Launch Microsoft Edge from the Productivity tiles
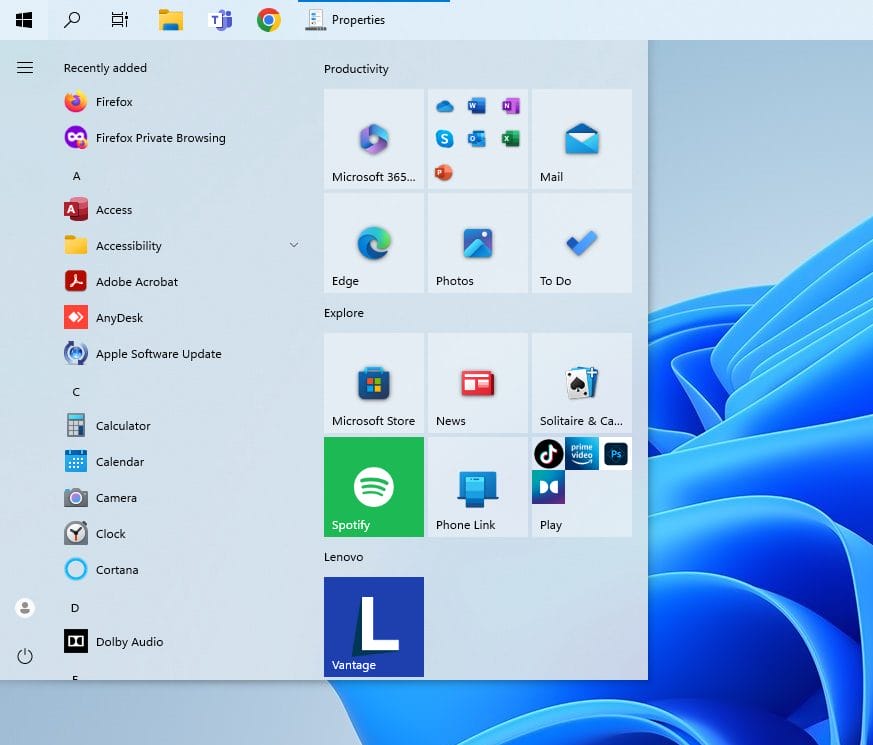873x745 pixels. coord(373,243)
